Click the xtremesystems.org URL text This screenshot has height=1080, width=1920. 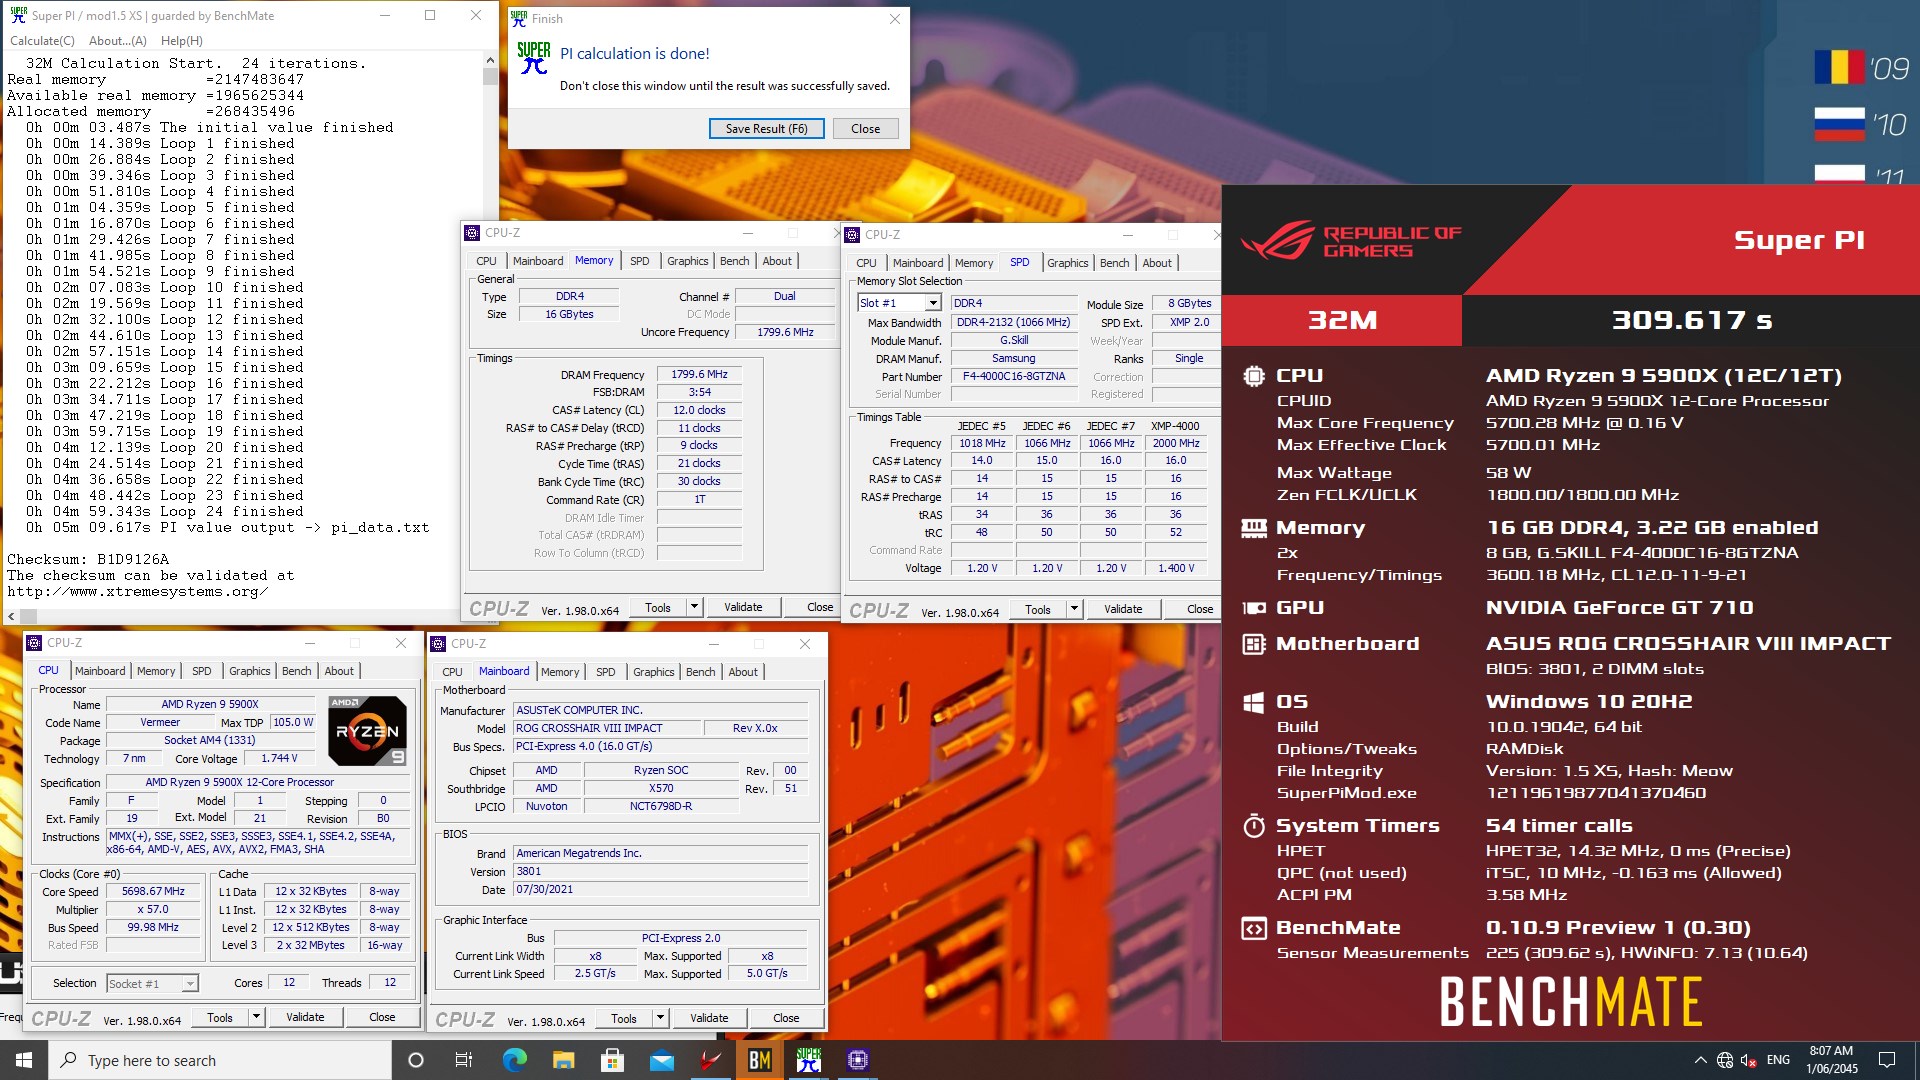(138, 591)
